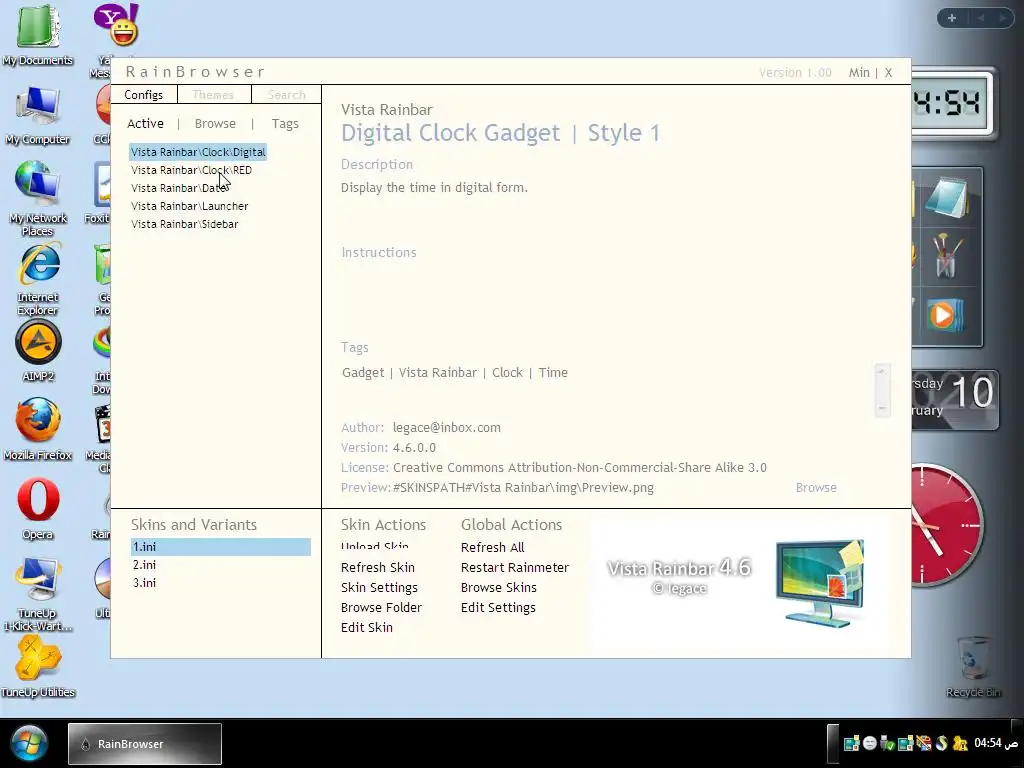Click the yellow messenger users tray icon

(x=959, y=743)
